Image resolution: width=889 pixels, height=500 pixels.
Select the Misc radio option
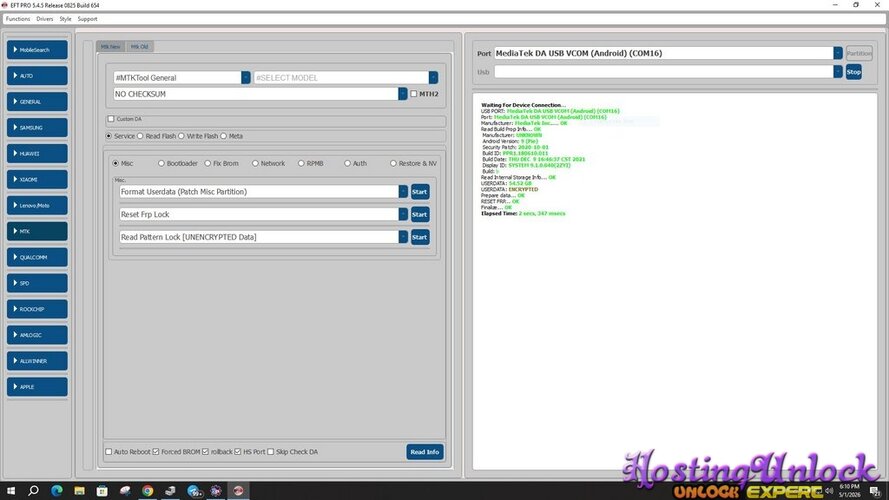tap(116, 163)
